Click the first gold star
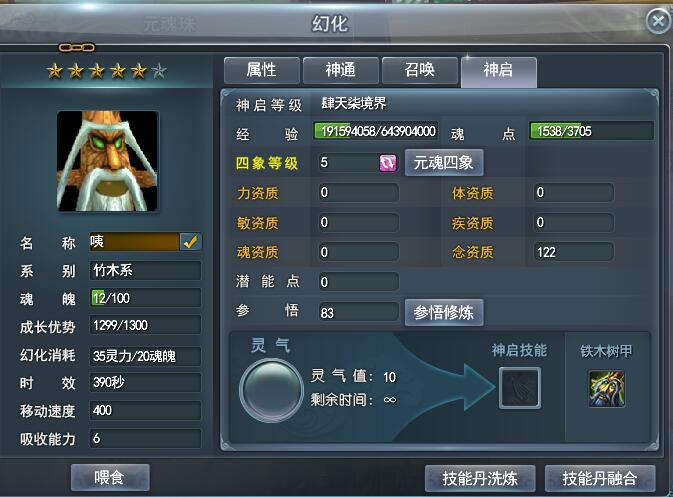 click(55, 71)
